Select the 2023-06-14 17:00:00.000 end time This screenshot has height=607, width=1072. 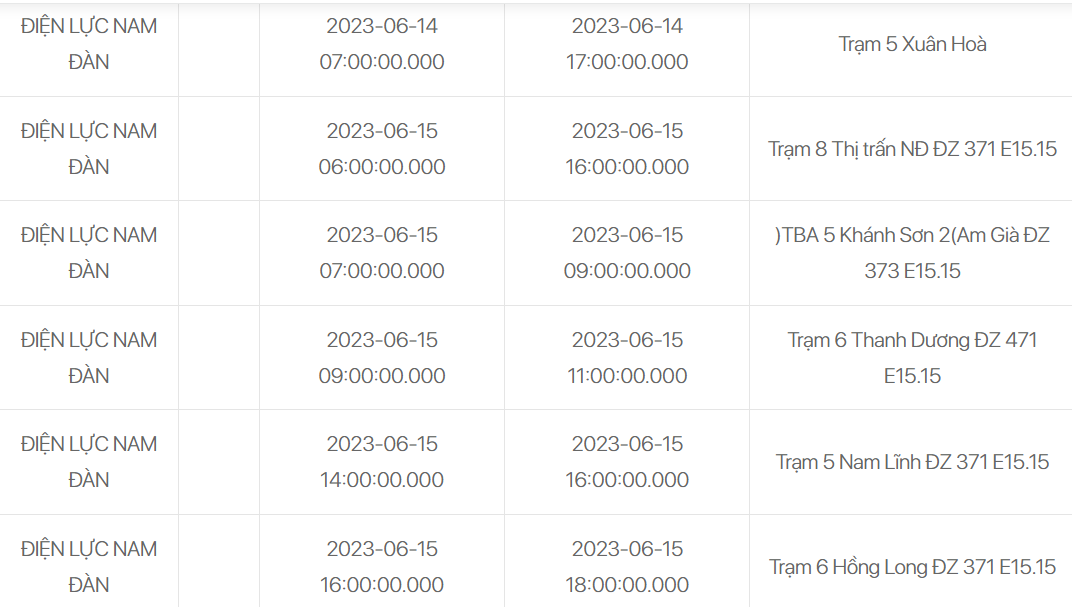pos(627,44)
